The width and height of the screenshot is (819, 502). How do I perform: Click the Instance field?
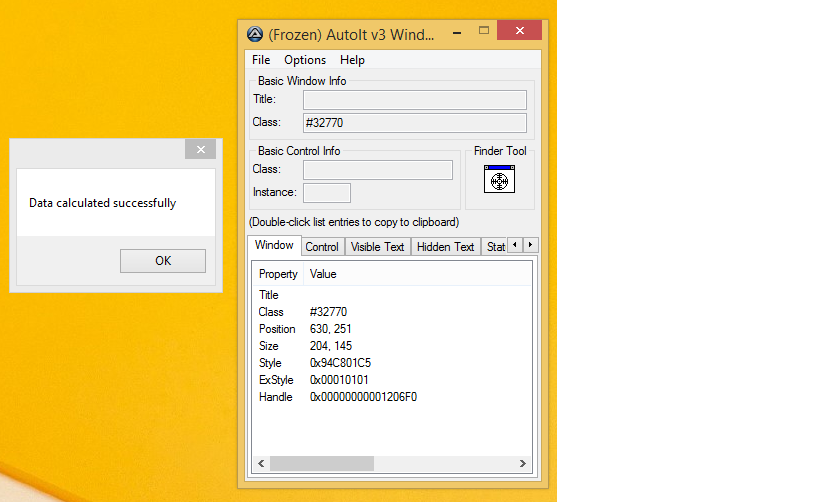(x=327, y=193)
